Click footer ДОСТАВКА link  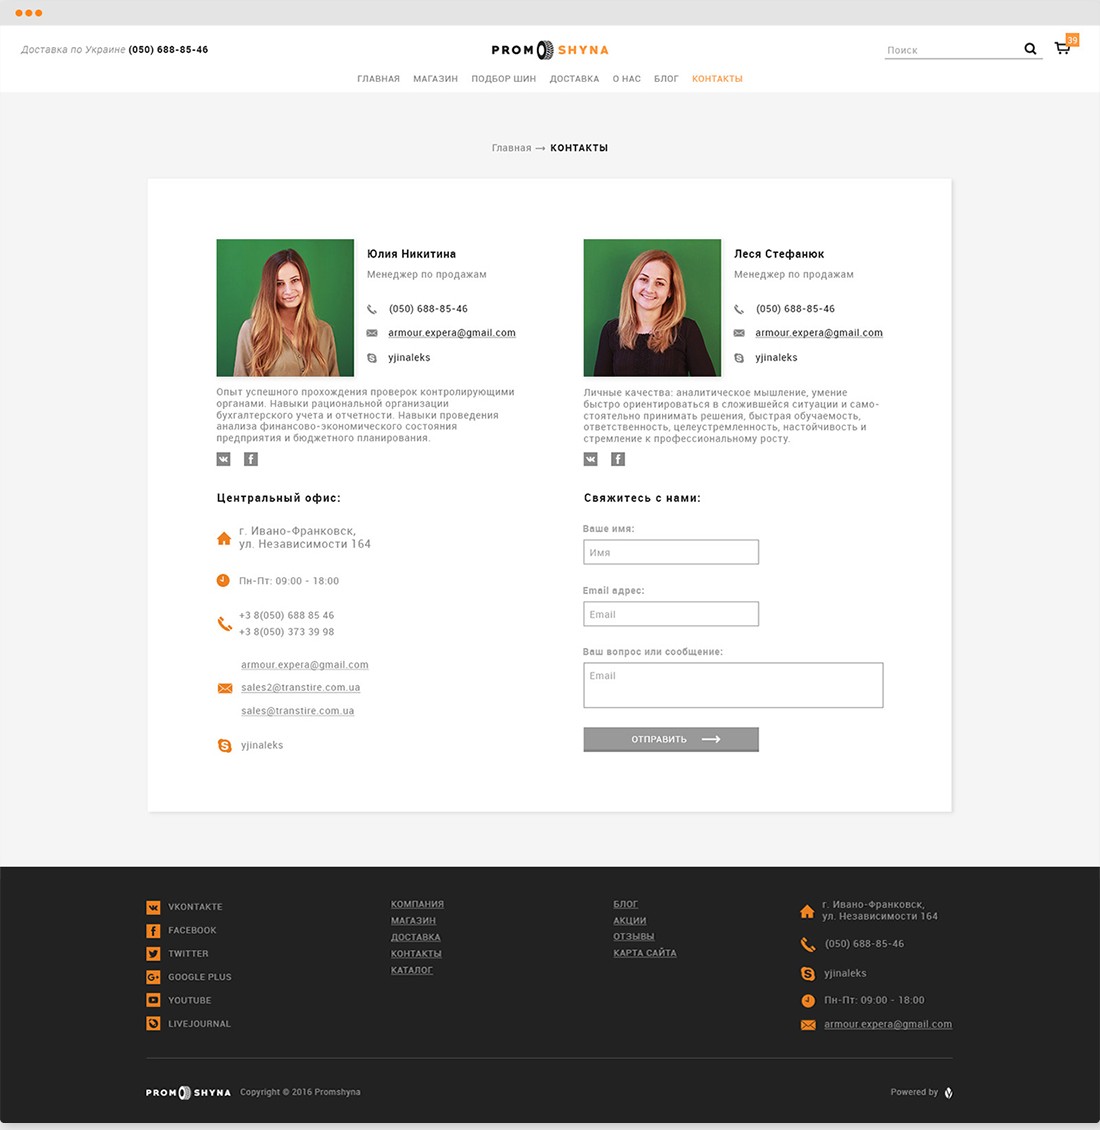[x=416, y=938]
